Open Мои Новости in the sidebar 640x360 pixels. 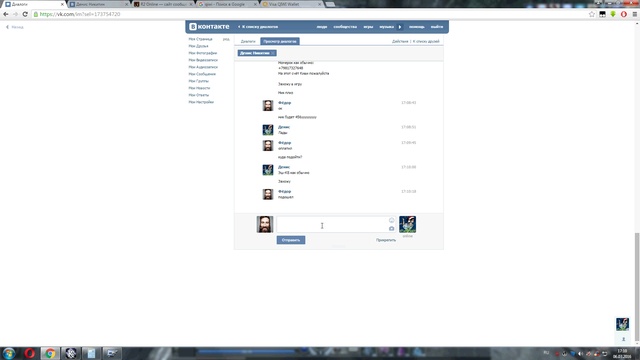pyautogui.click(x=199, y=88)
